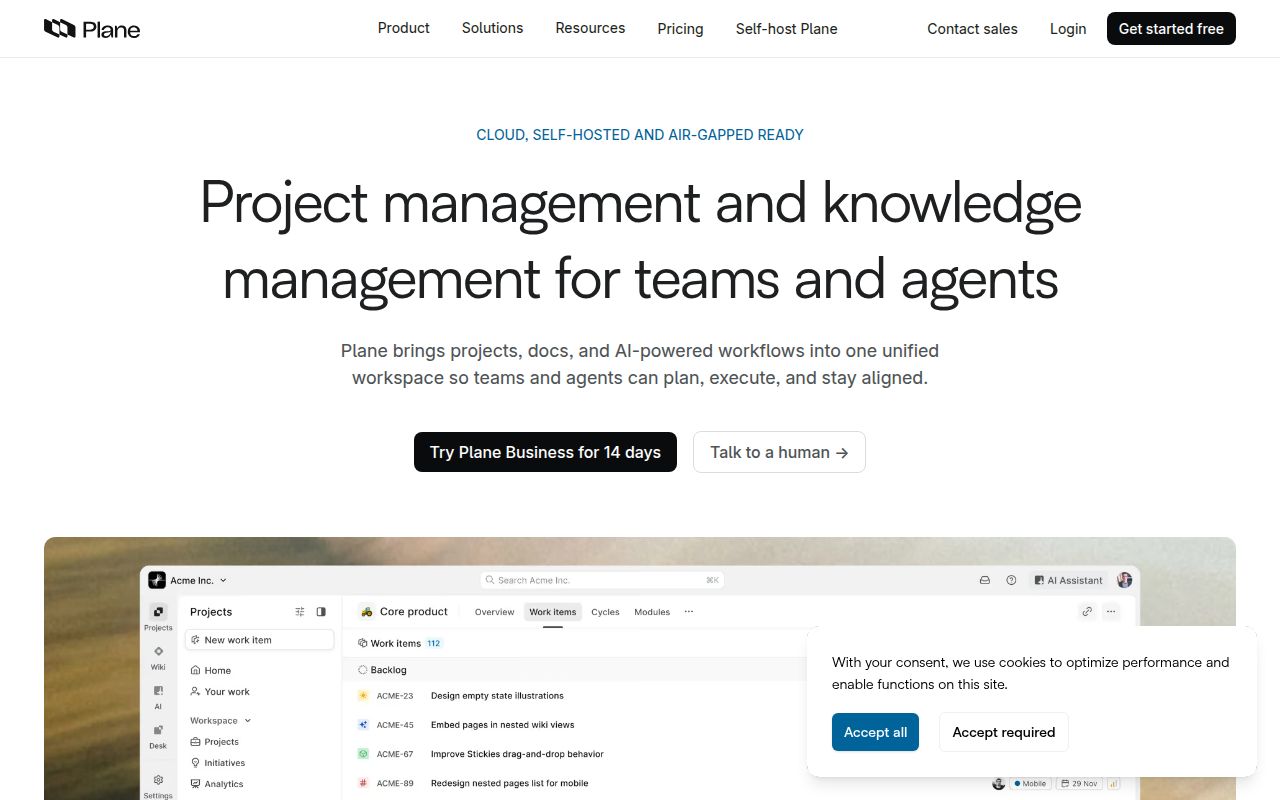The image size is (1280, 800).
Task: Open the Settings gear in the app rail
Action: (158, 780)
